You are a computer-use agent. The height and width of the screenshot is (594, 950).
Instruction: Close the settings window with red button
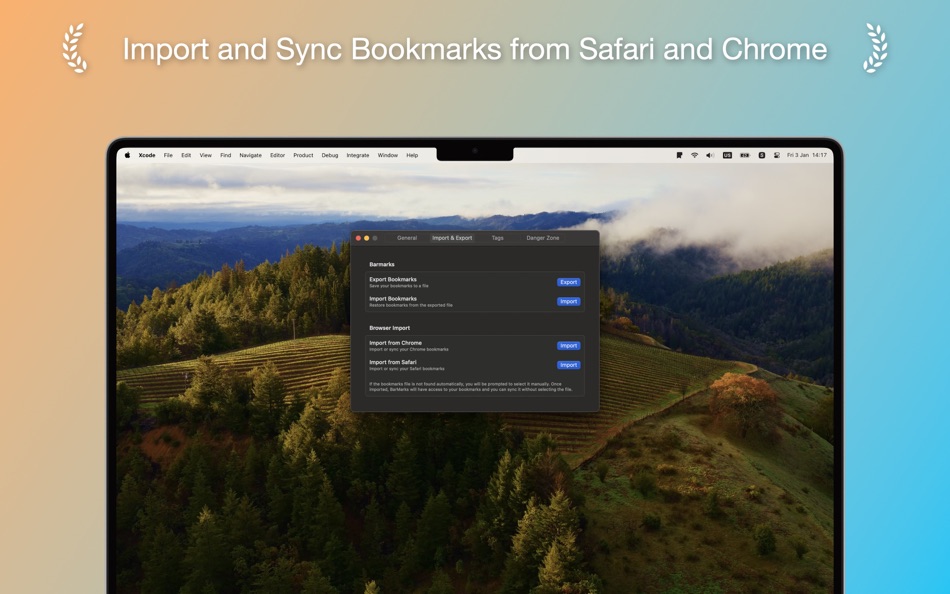pos(358,238)
